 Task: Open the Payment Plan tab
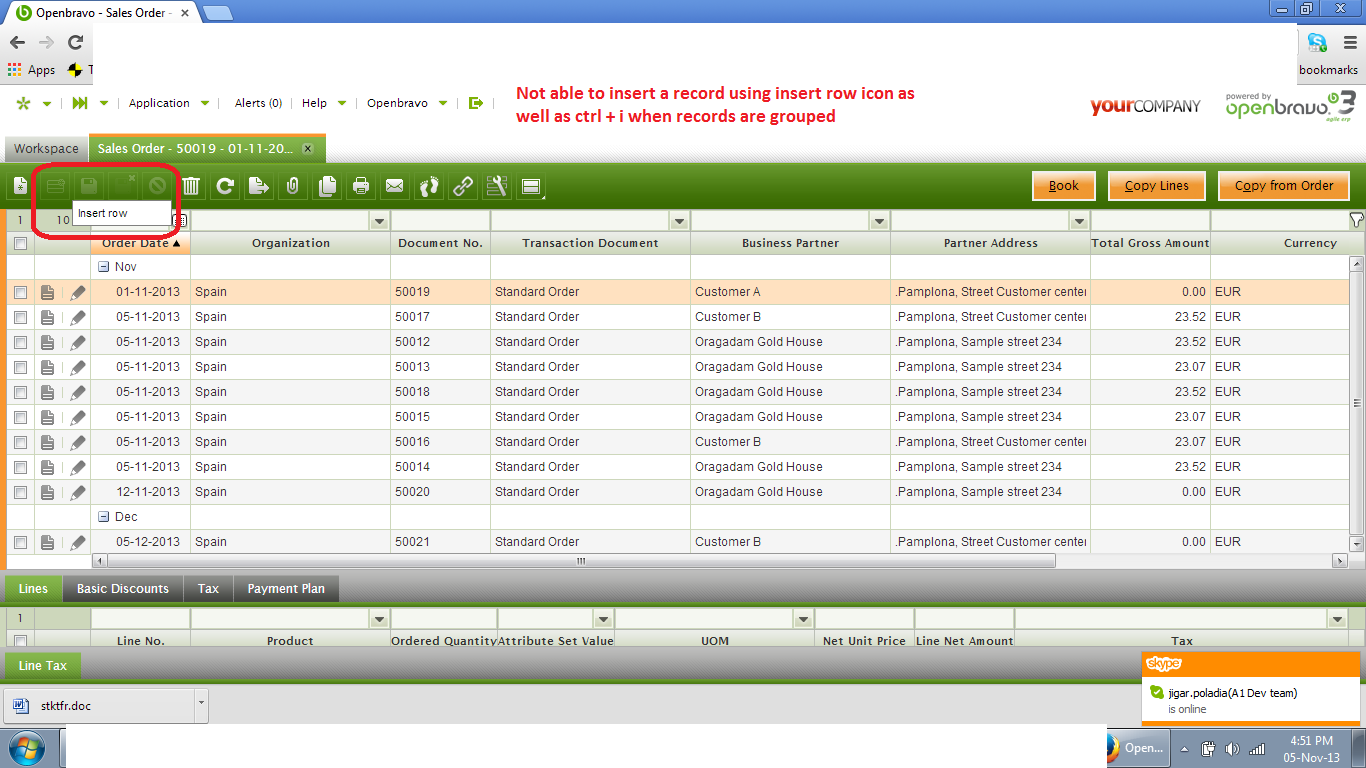click(x=286, y=589)
